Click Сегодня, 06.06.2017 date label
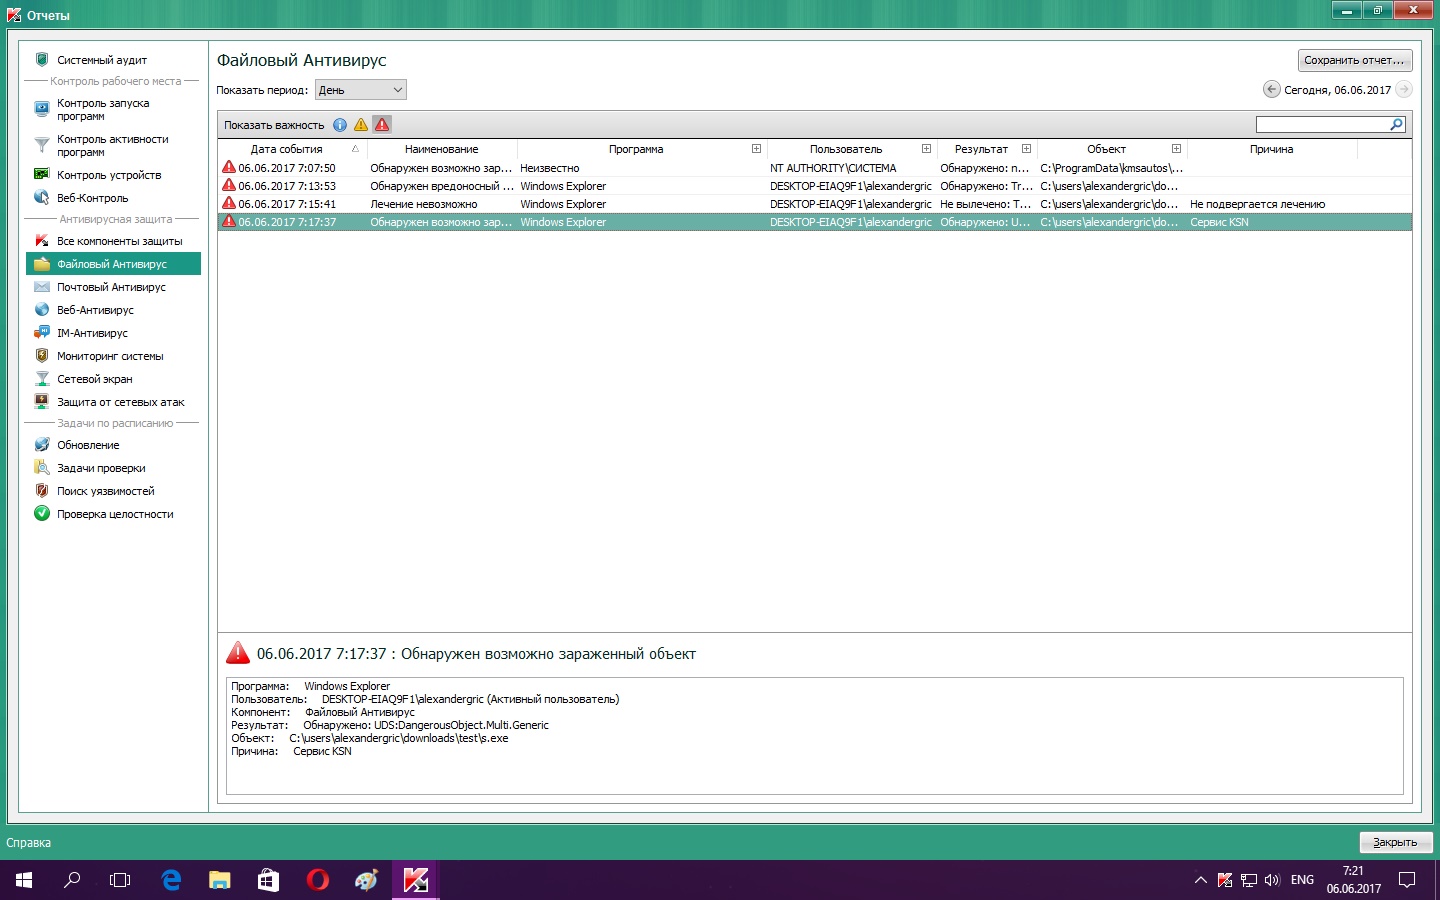This screenshot has height=900, width=1440. click(x=1337, y=90)
